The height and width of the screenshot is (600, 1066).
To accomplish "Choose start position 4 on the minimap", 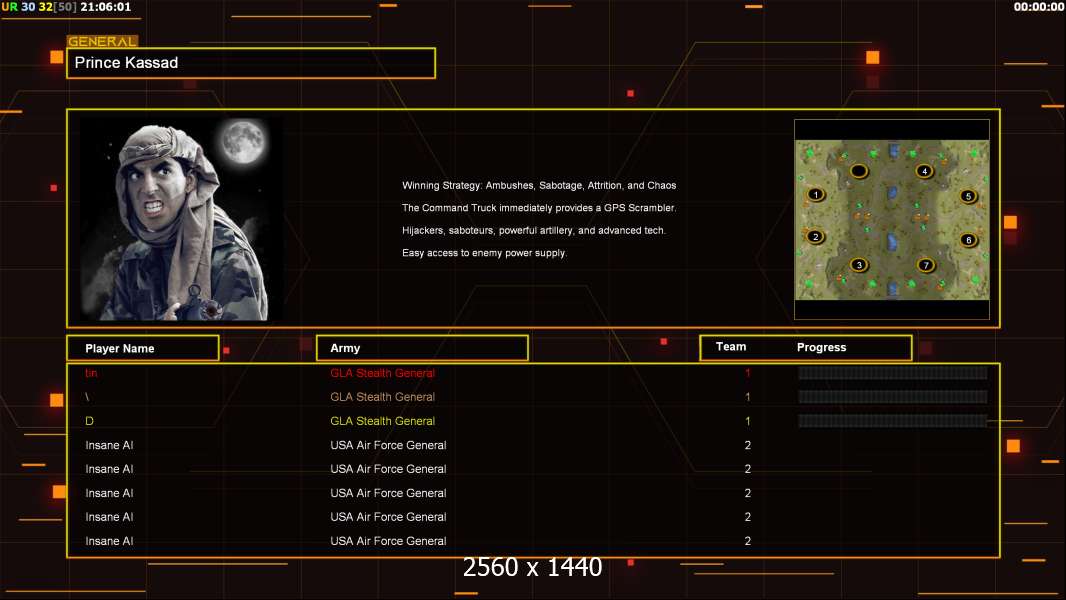I will 924,171.
